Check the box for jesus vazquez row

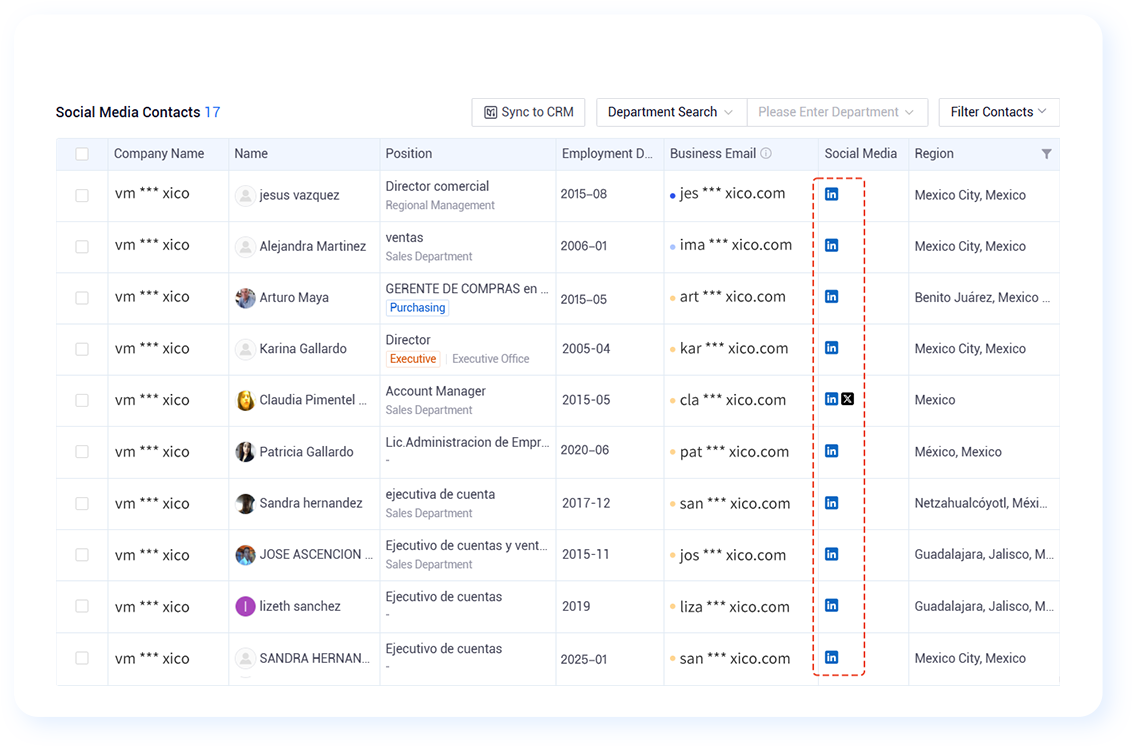point(82,196)
